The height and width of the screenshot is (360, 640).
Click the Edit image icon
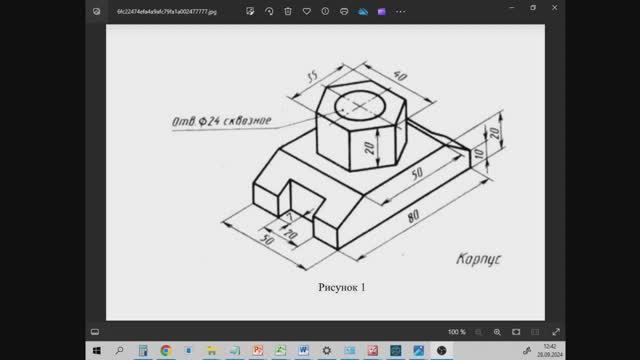(x=250, y=11)
